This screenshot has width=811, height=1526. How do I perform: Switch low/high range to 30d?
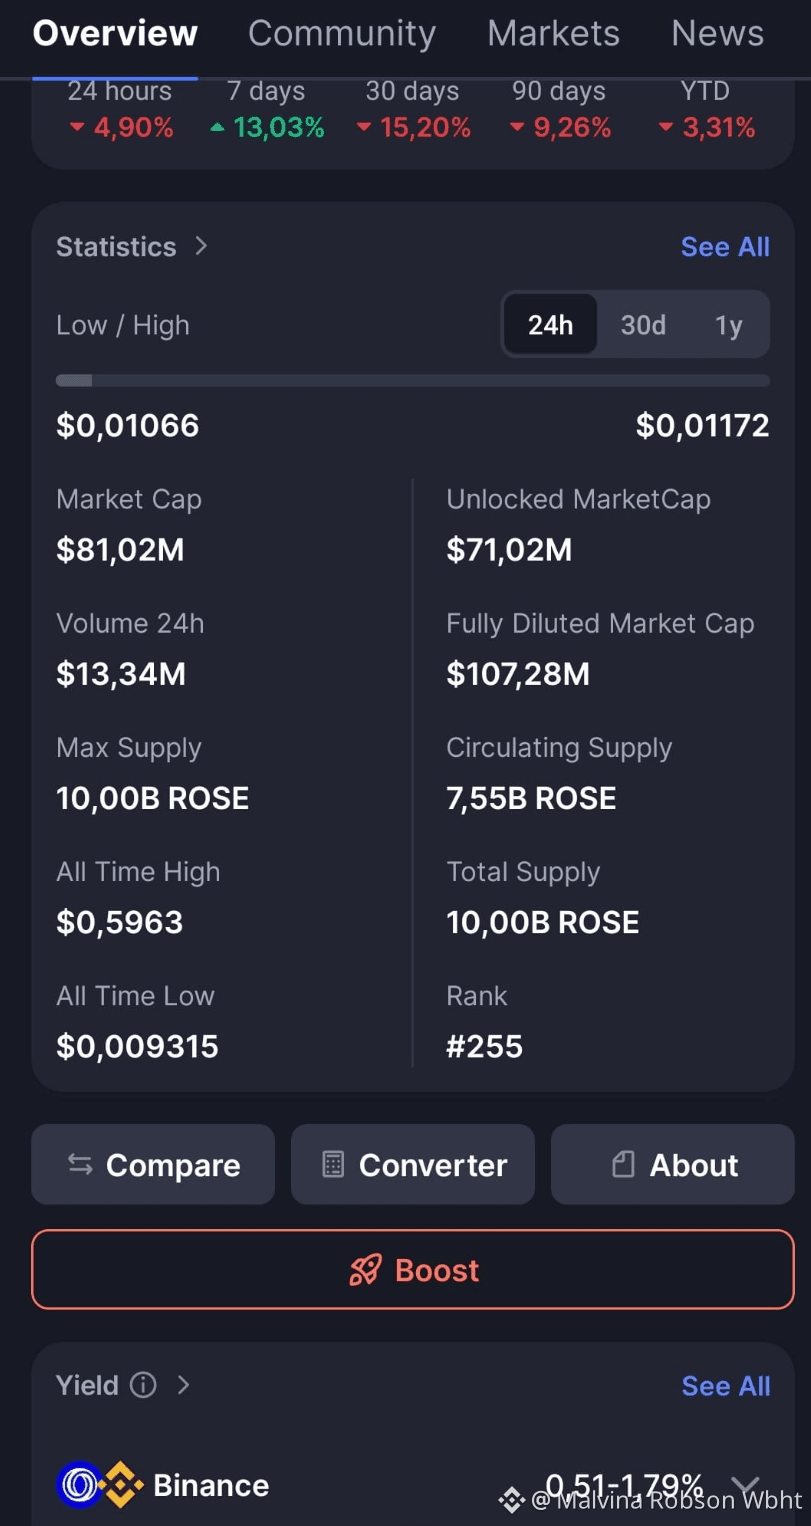[x=643, y=325]
